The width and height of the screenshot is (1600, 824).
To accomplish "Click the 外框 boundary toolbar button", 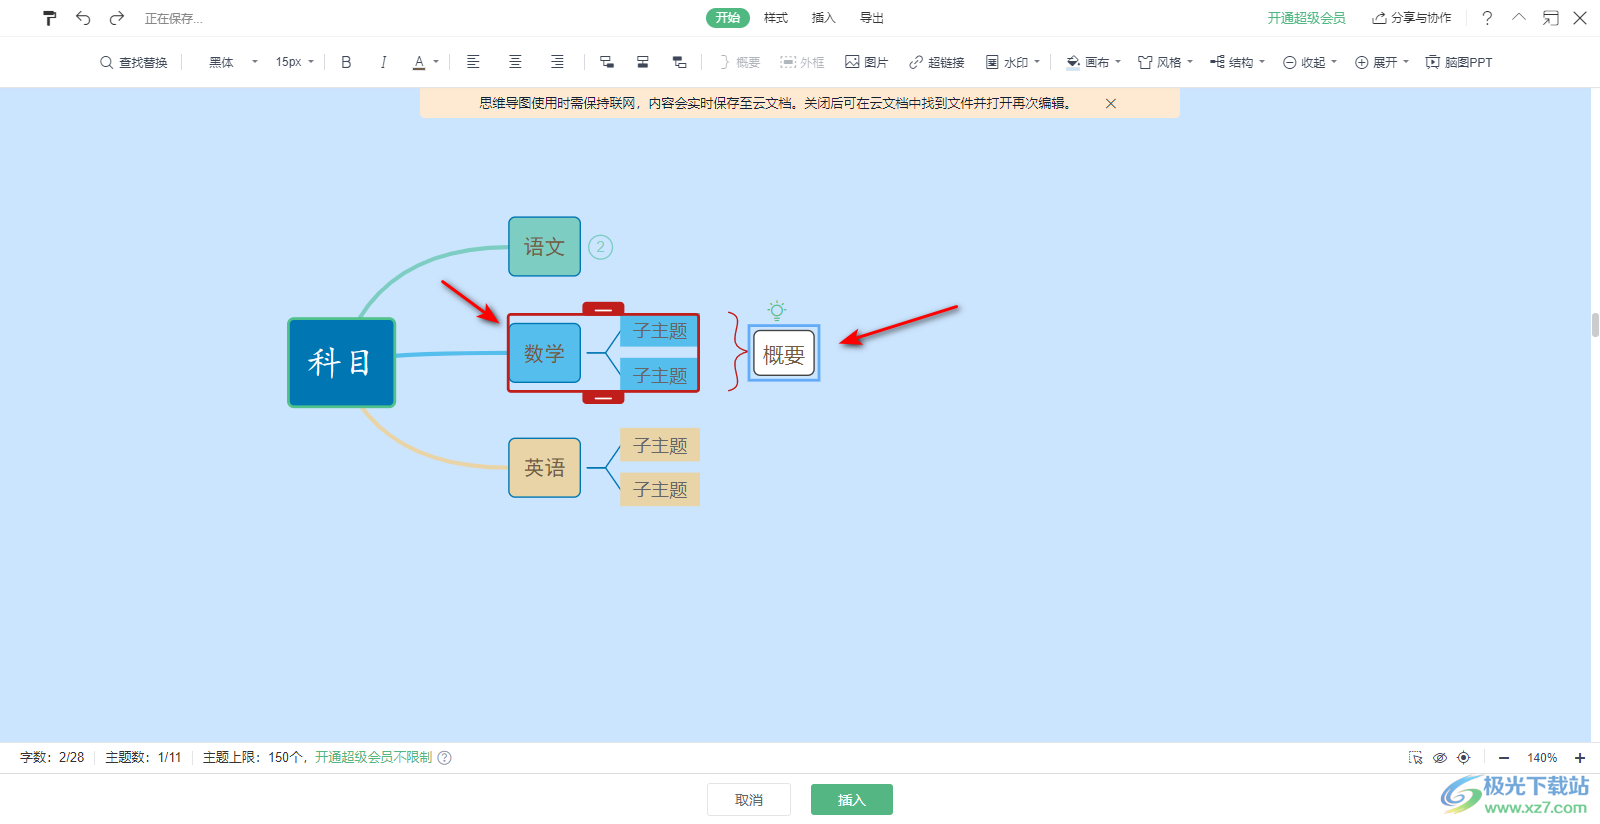I will coord(802,62).
